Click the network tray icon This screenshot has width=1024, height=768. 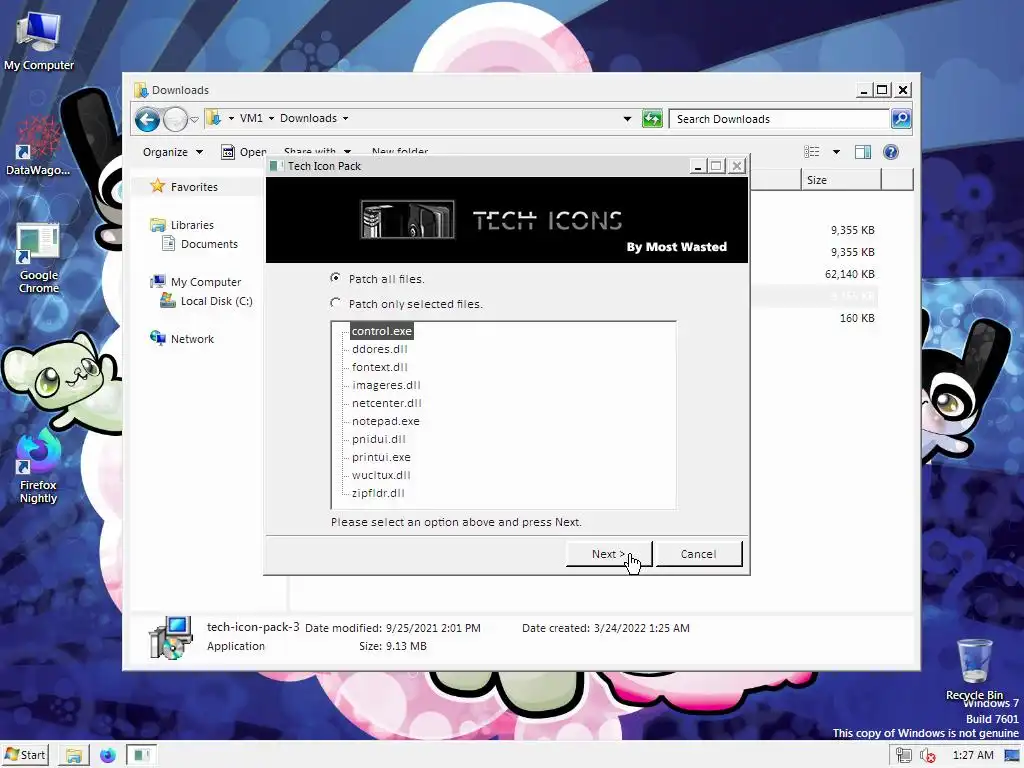click(x=904, y=756)
